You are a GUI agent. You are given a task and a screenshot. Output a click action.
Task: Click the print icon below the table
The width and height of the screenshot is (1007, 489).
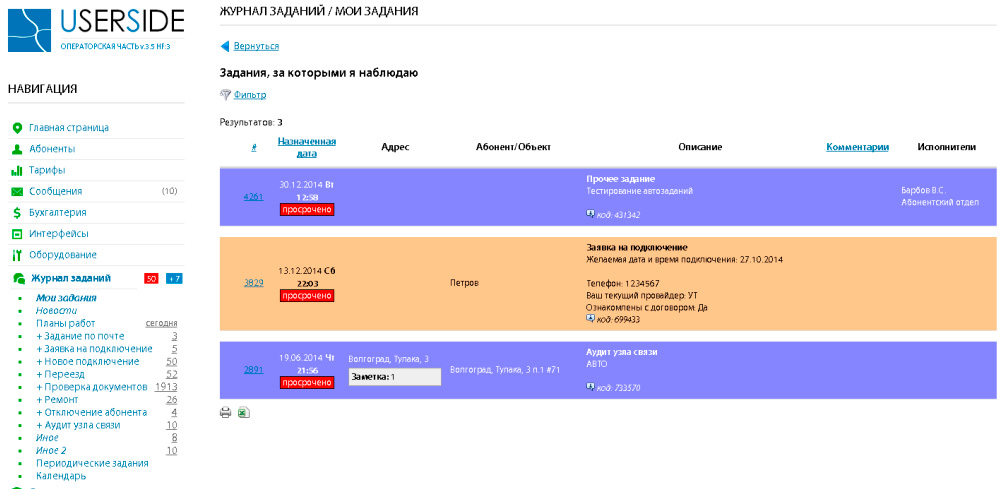pos(226,412)
